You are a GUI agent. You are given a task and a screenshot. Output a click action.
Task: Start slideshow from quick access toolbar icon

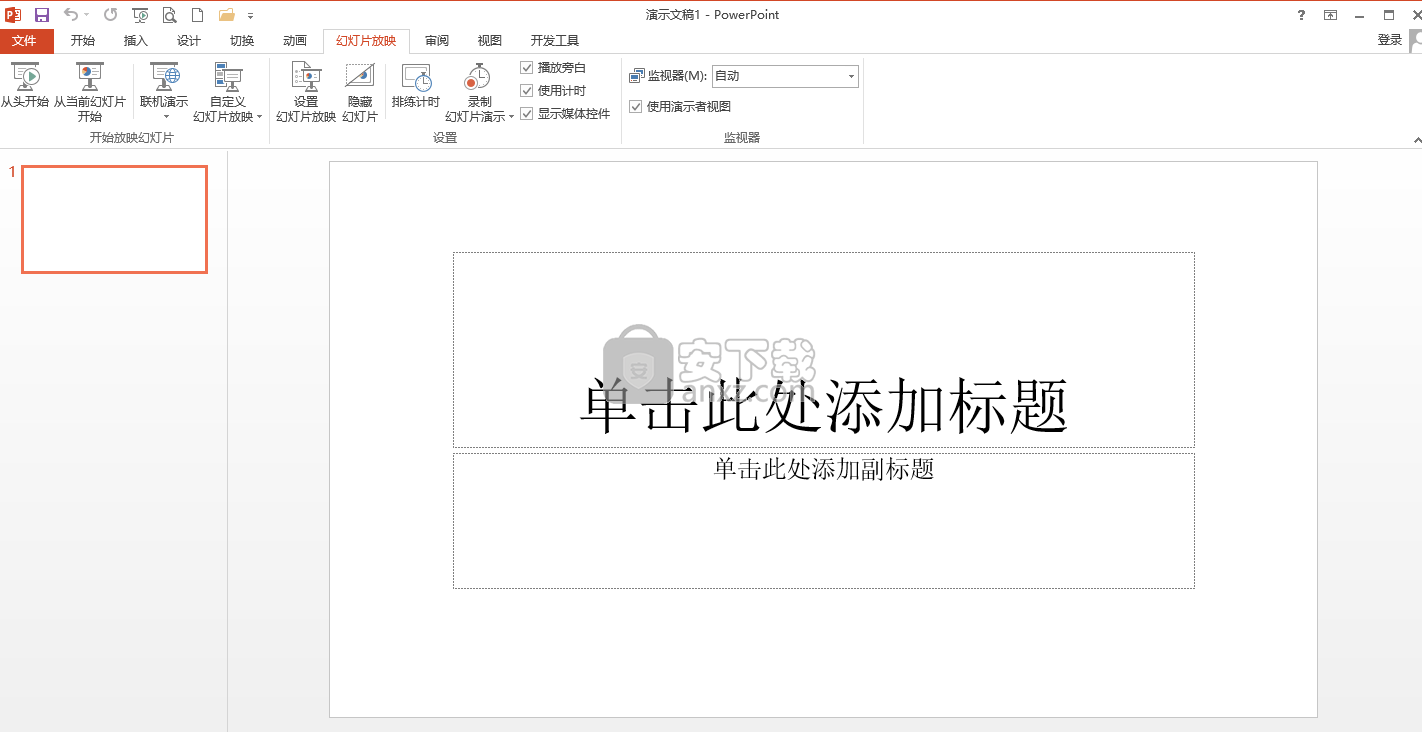[x=140, y=15]
